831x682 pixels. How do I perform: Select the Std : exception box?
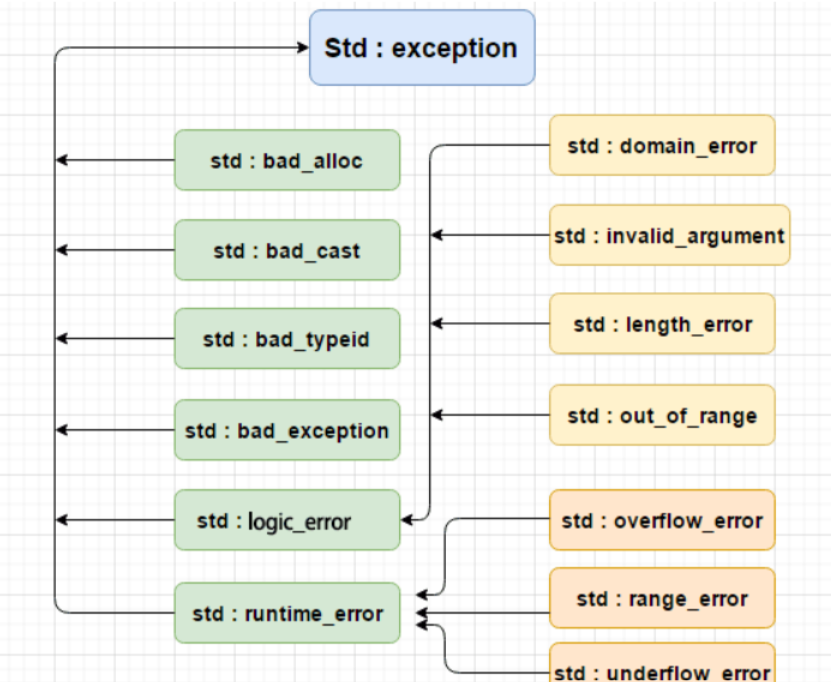(422, 48)
